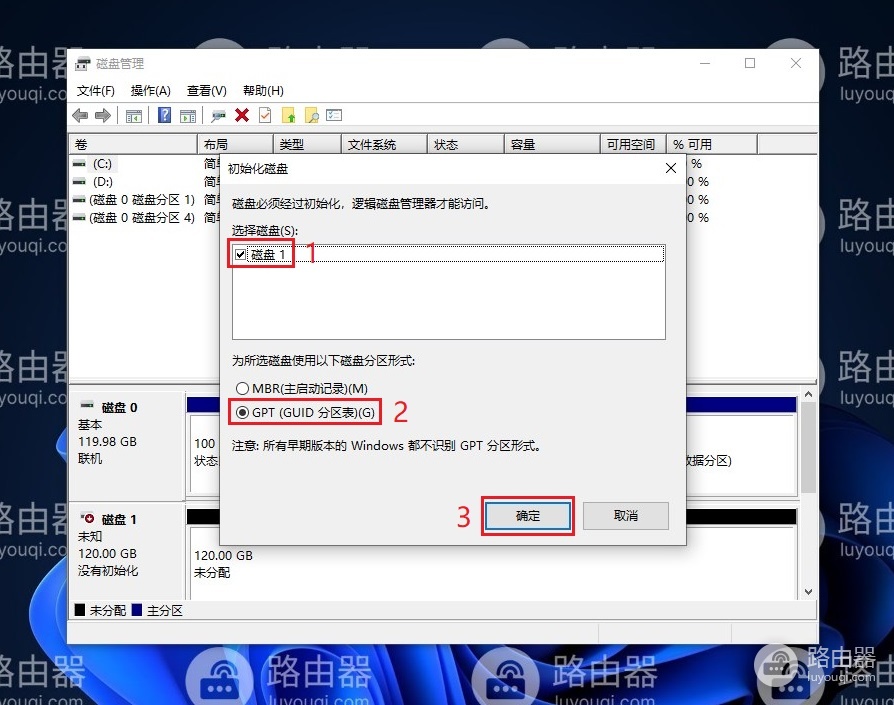This screenshot has width=894, height=705.
Task: Sort by the 文件系统 column header
Action: 384,144
